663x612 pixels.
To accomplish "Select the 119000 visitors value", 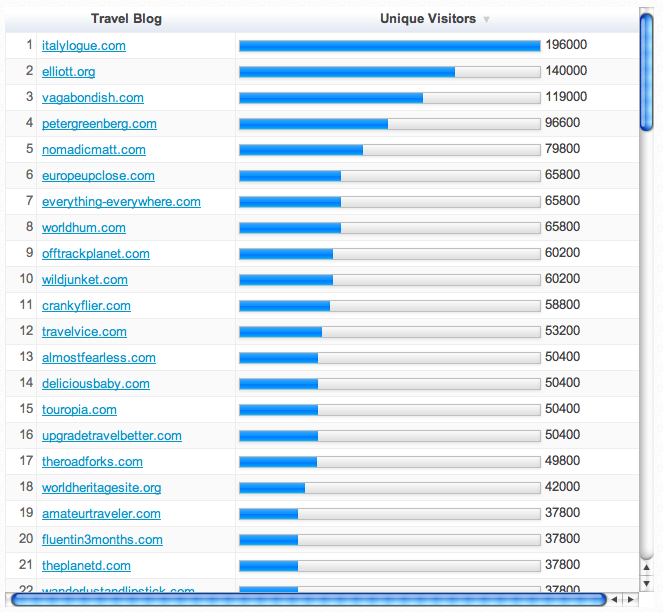I will pos(566,96).
